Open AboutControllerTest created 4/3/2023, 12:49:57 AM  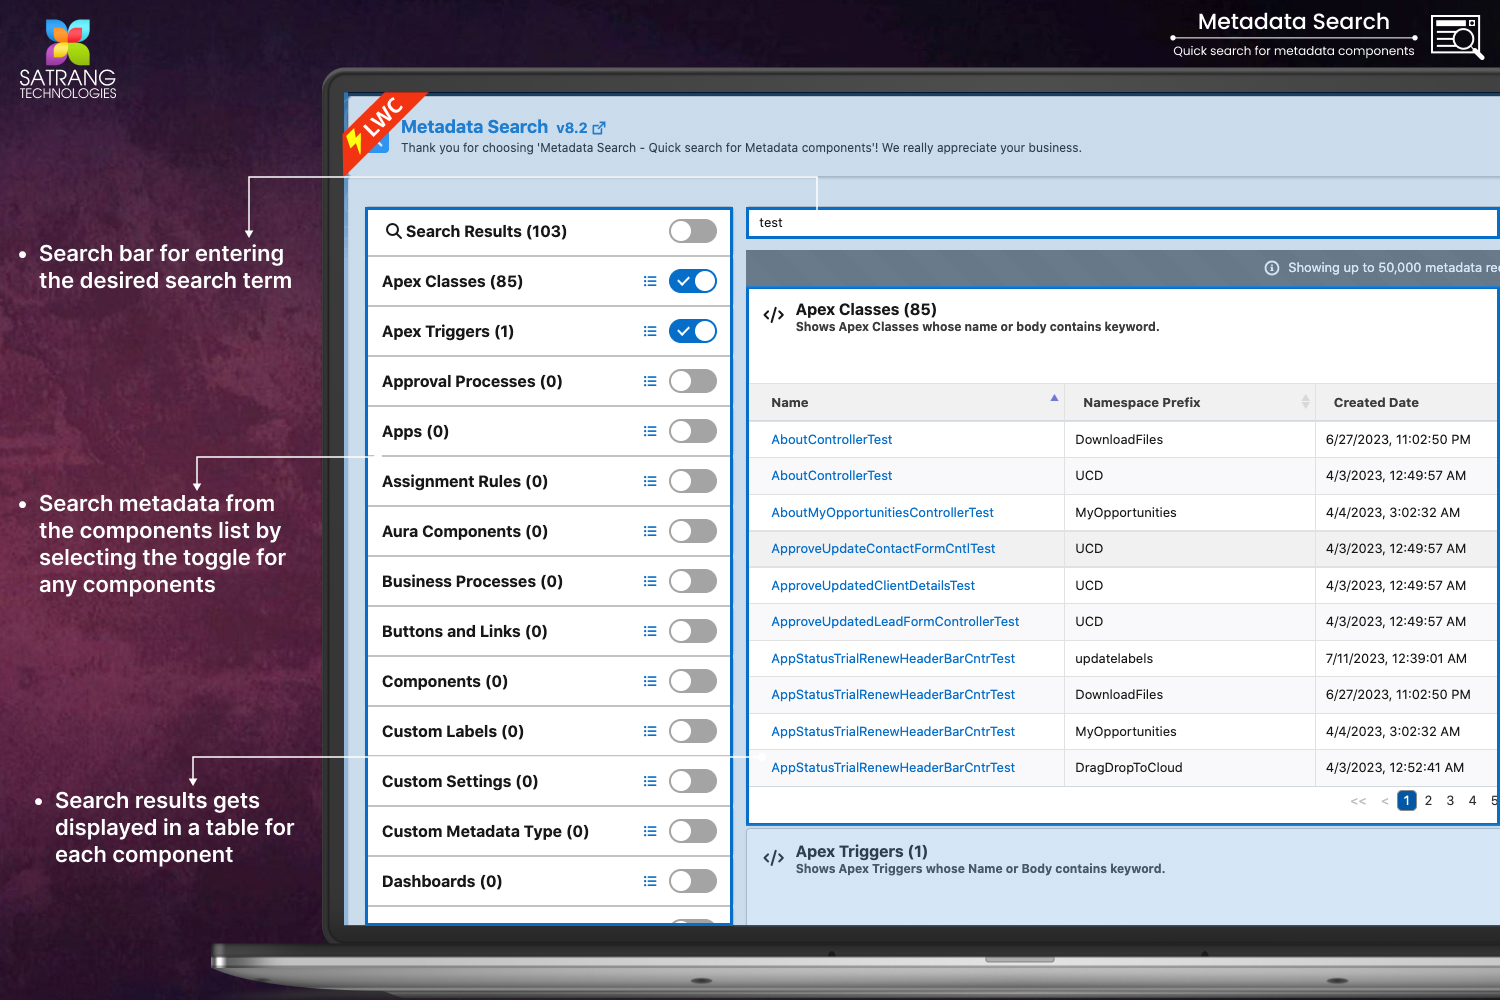pos(831,475)
